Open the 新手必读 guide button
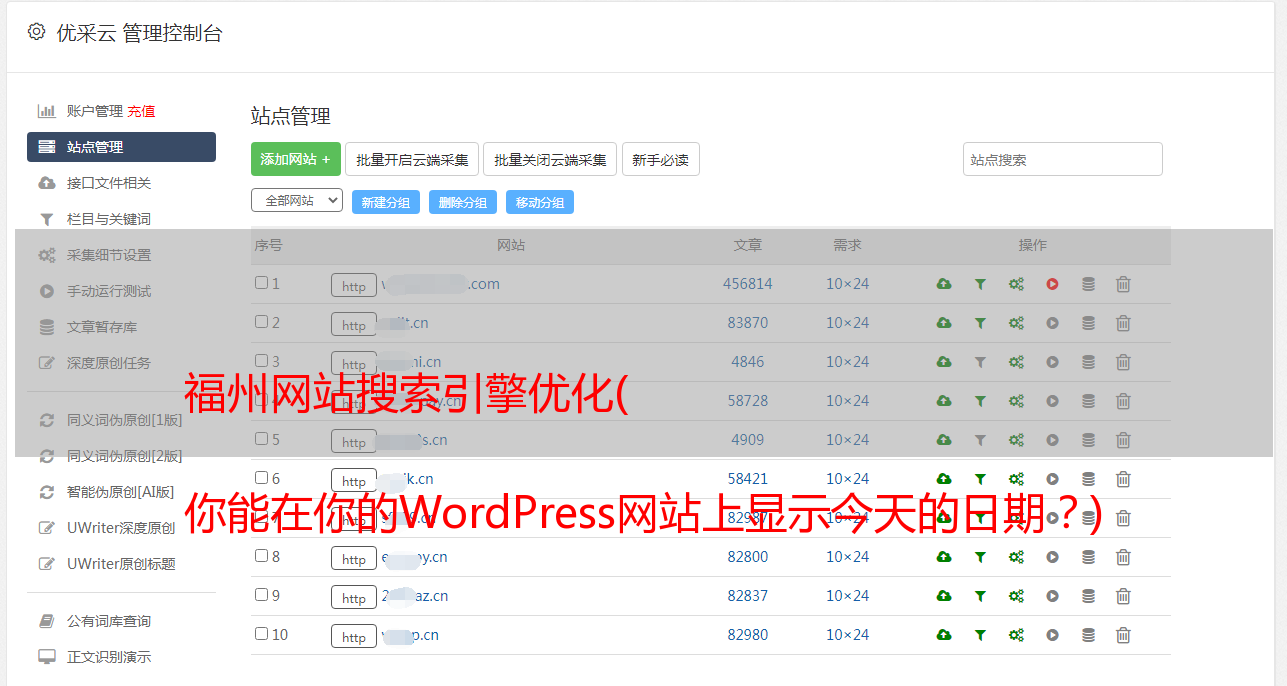Viewport: 1287px width, 686px height. click(x=660, y=159)
